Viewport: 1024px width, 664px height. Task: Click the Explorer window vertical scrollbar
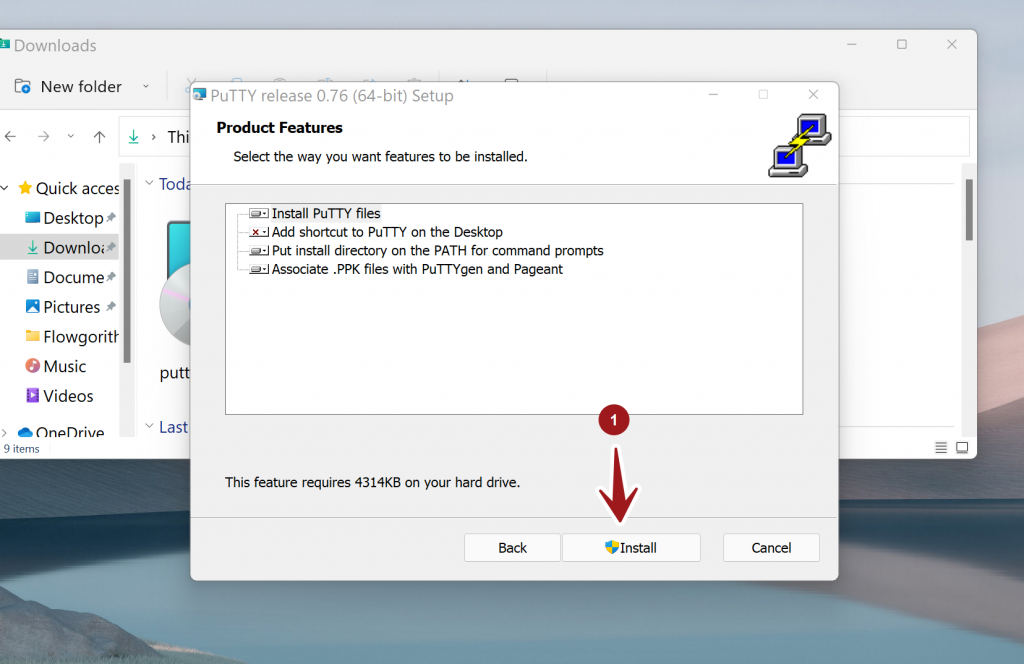[968, 211]
